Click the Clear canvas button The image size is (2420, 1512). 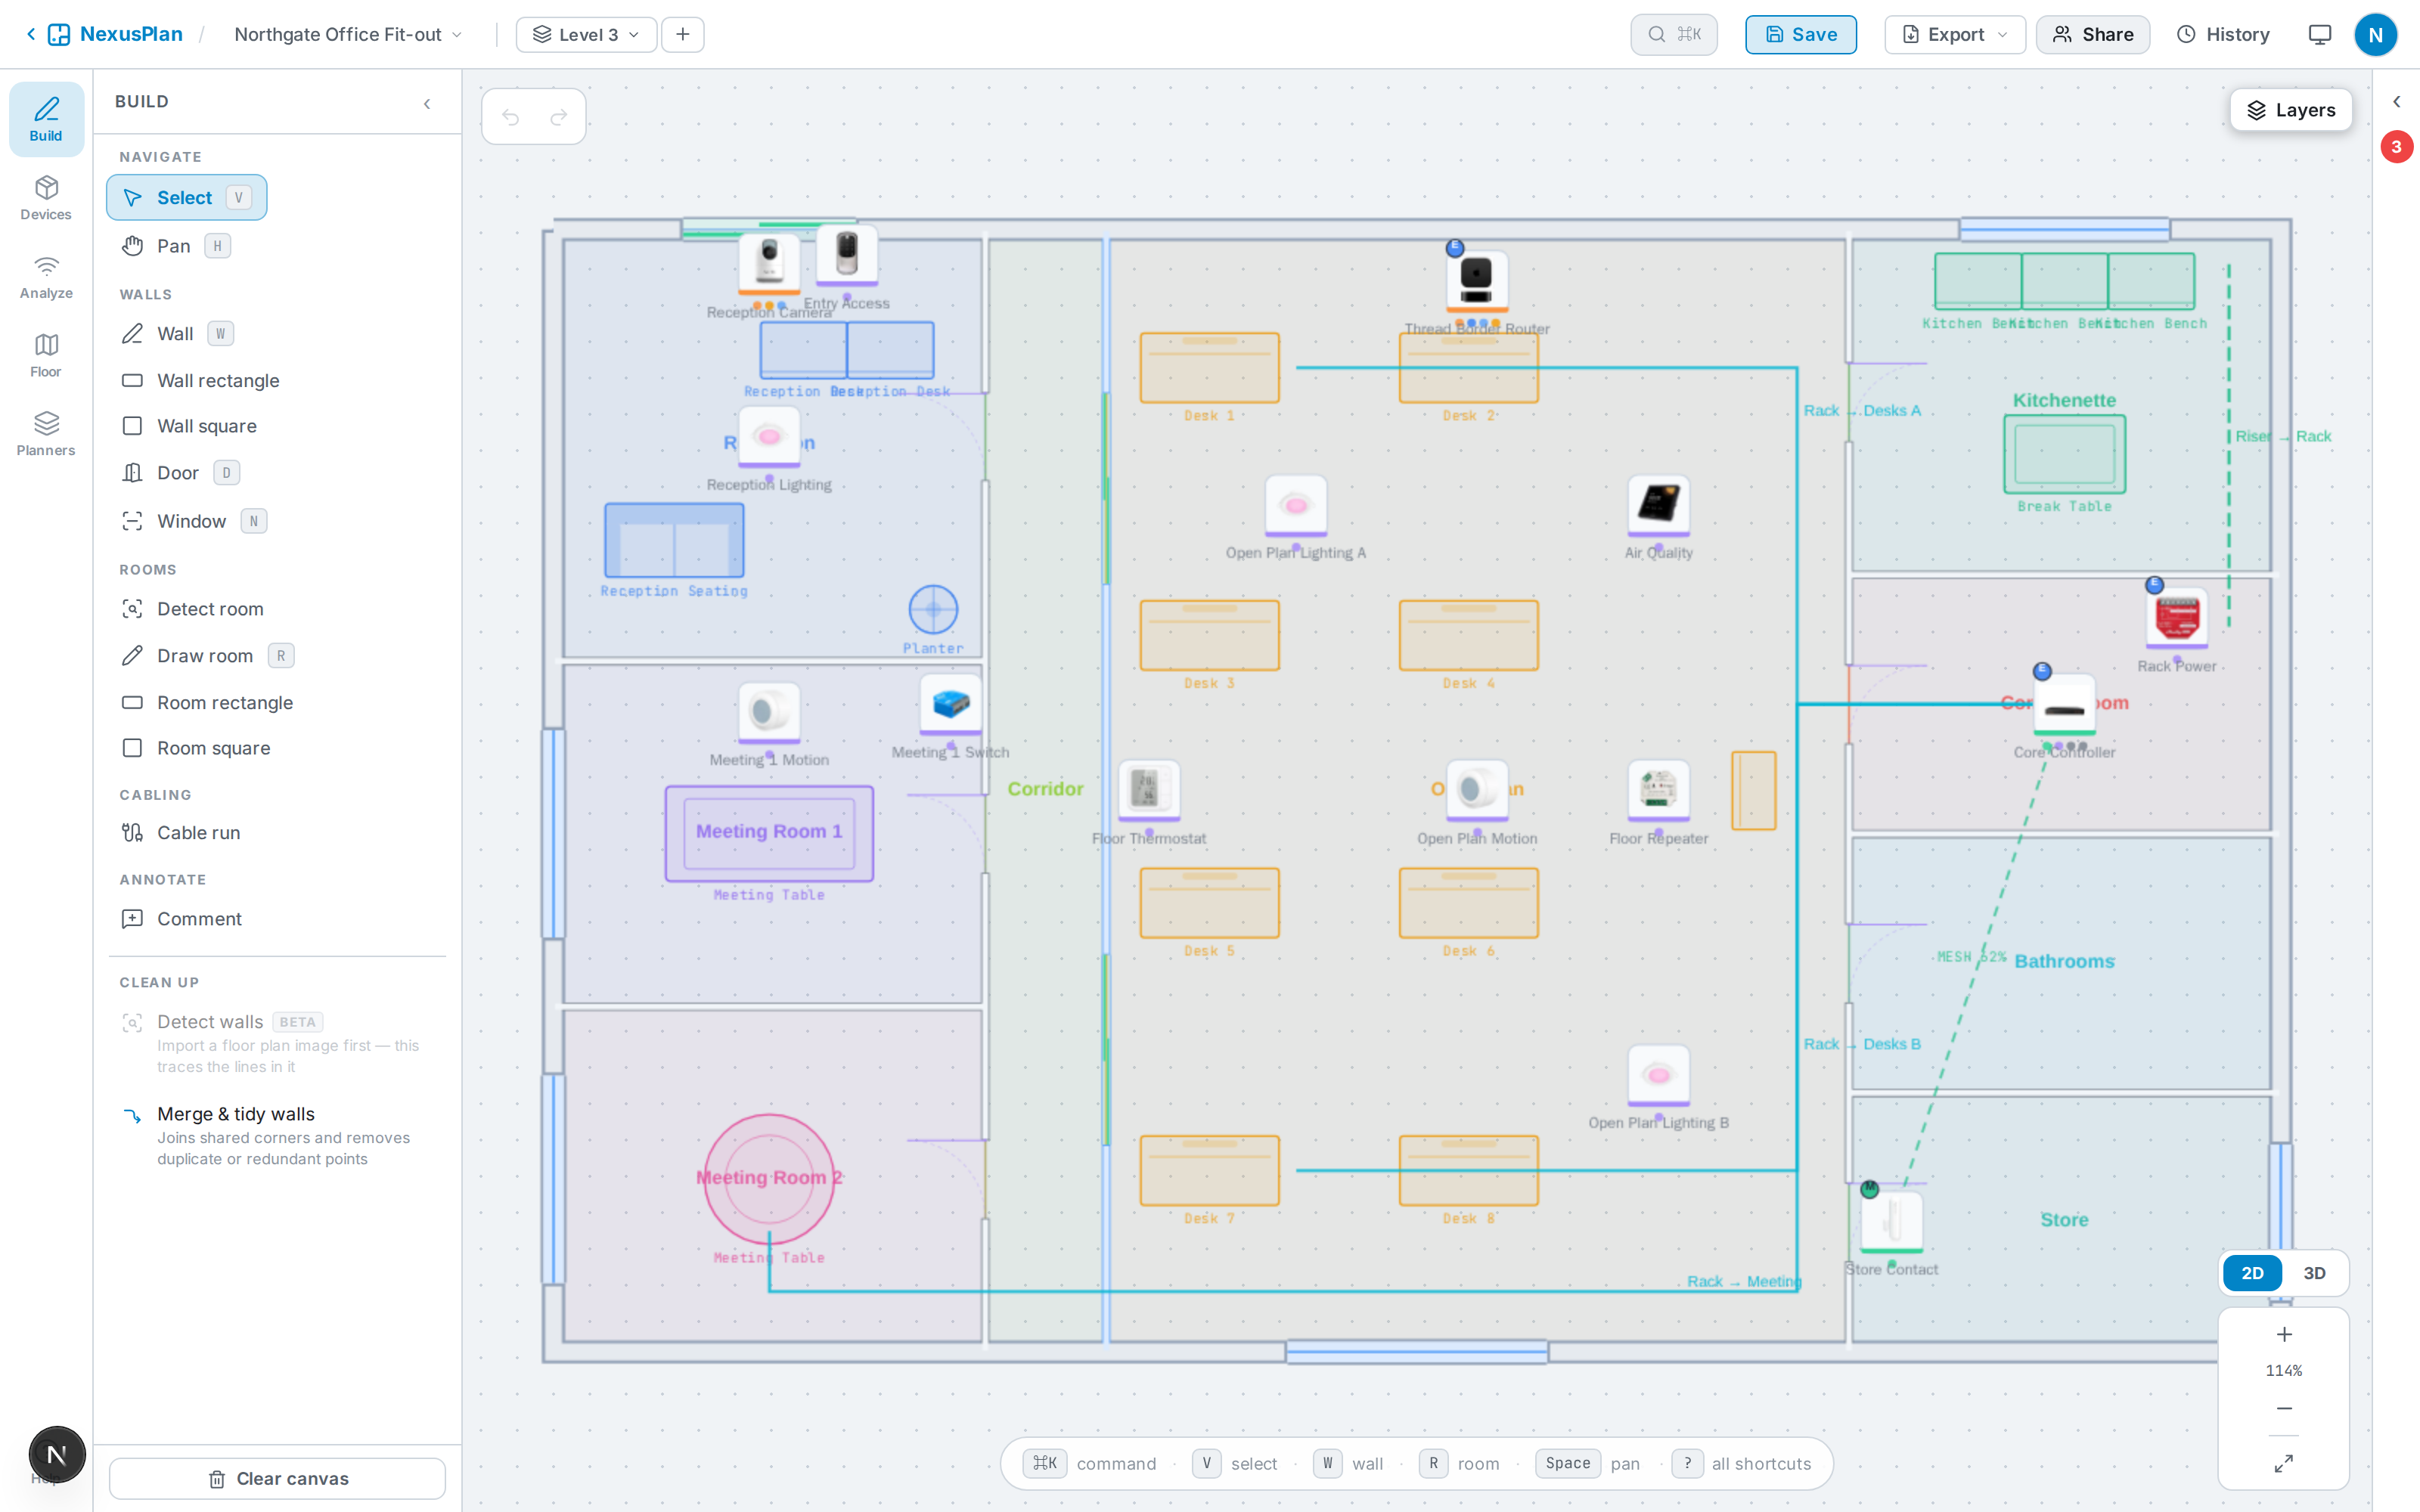point(277,1478)
